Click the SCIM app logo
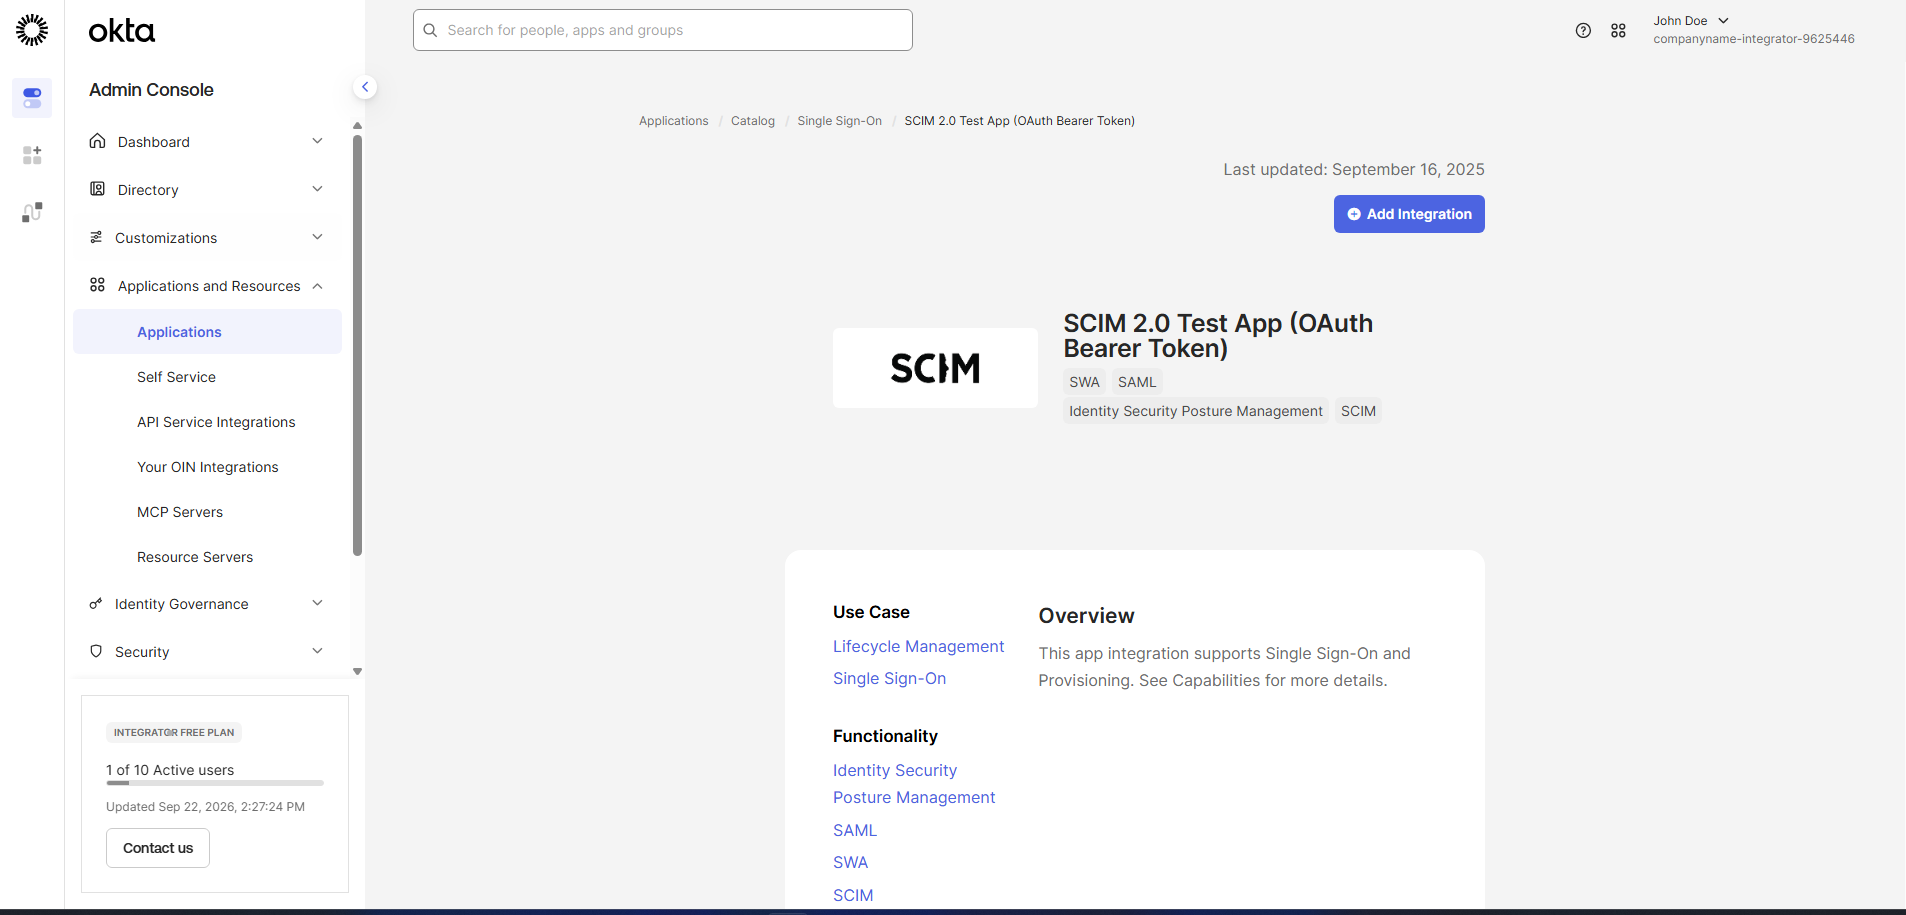This screenshot has width=1906, height=915. pos(935,368)
